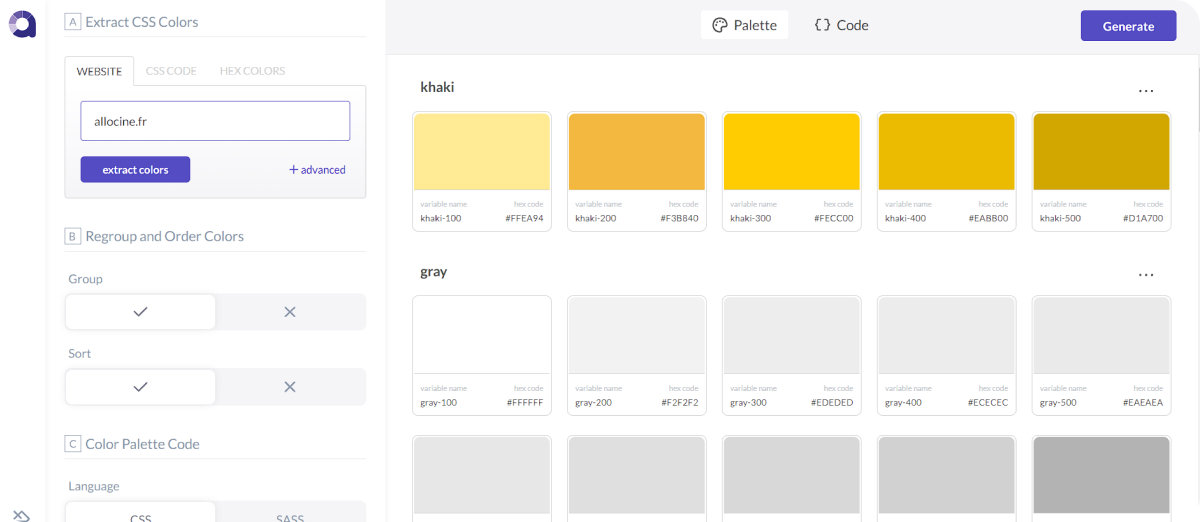Disable Sort with the X option
This screenshot has width=1200, height=522.
[290, 387]
